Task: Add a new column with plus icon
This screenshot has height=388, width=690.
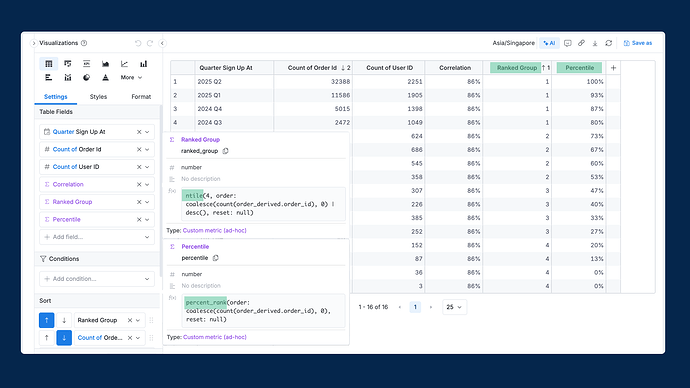Action: [613, 68]
